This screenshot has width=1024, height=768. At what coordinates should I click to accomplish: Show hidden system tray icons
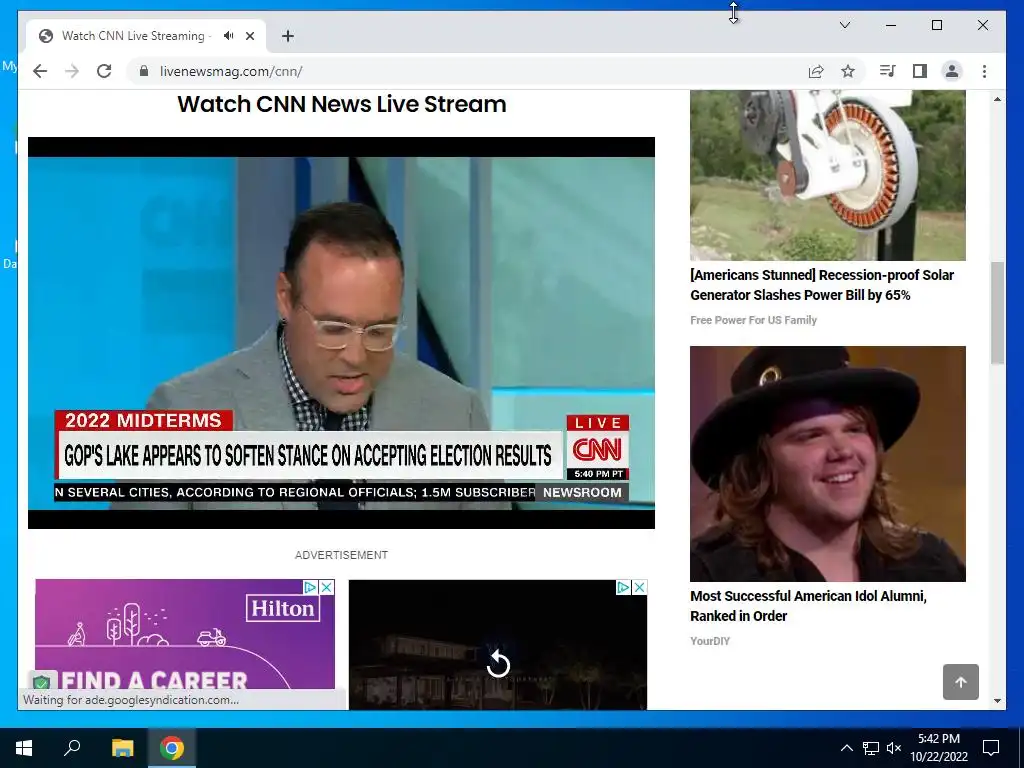click(846, 748)
